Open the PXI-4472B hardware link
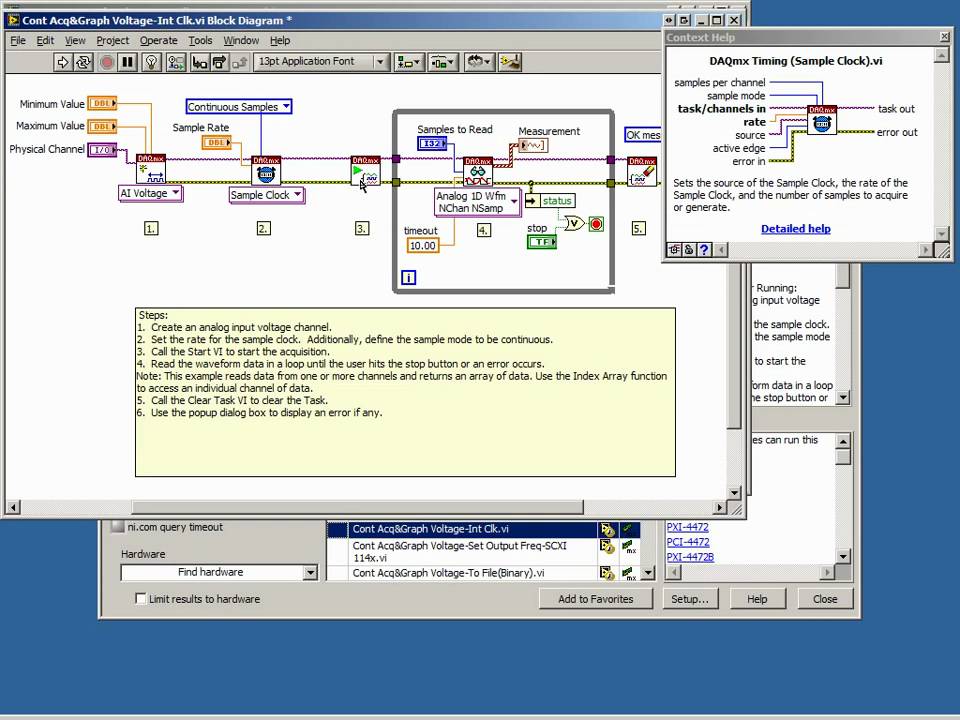960x720 pixels. tap(690, 557)
